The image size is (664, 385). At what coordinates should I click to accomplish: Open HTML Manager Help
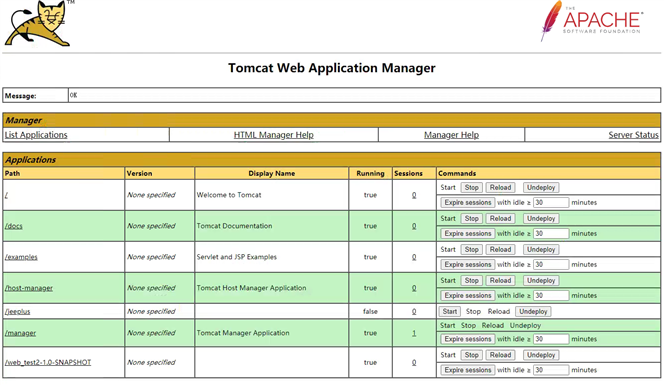point(274,135)
